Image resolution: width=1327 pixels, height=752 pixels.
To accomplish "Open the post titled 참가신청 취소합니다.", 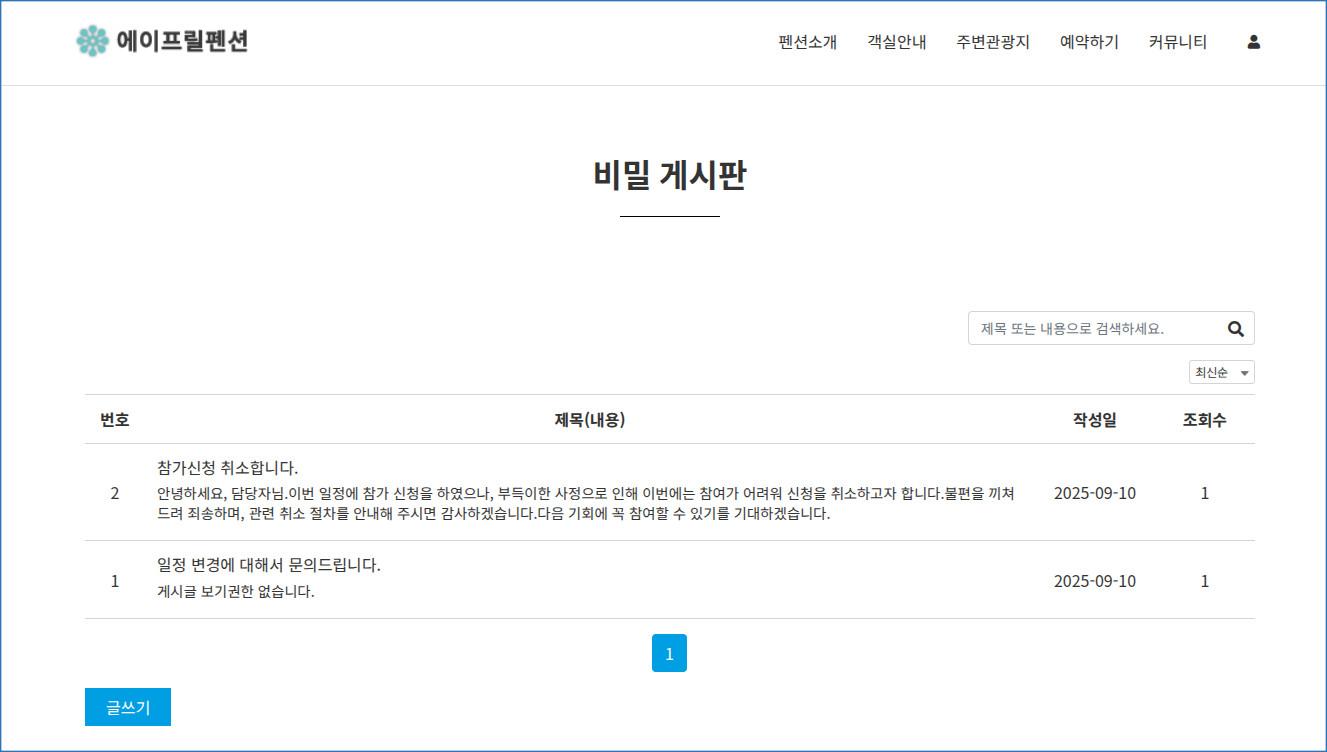I will coord(228,467).
